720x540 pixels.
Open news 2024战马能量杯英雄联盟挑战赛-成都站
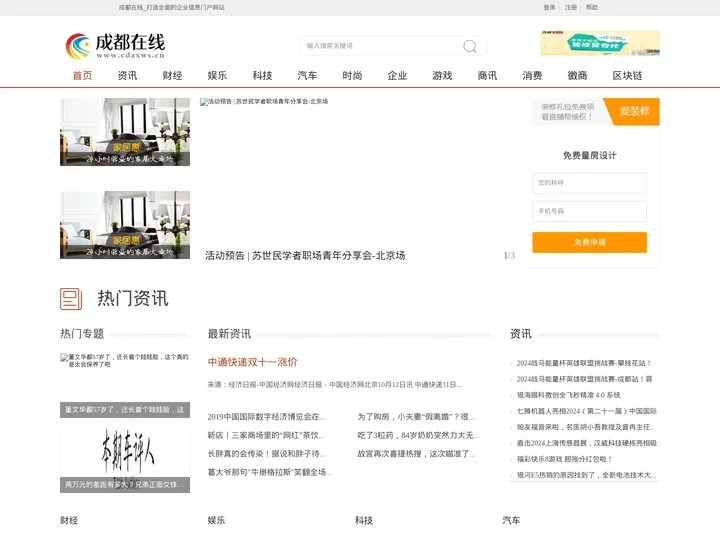[585, 379]
